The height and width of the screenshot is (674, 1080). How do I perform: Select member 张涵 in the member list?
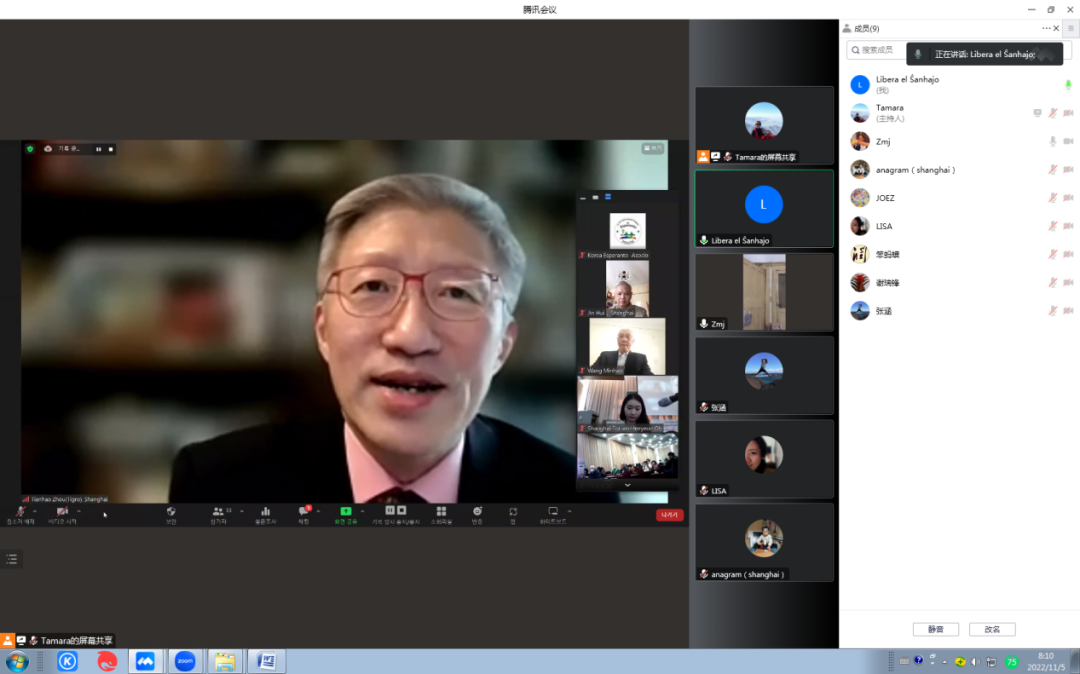point(959,310)
